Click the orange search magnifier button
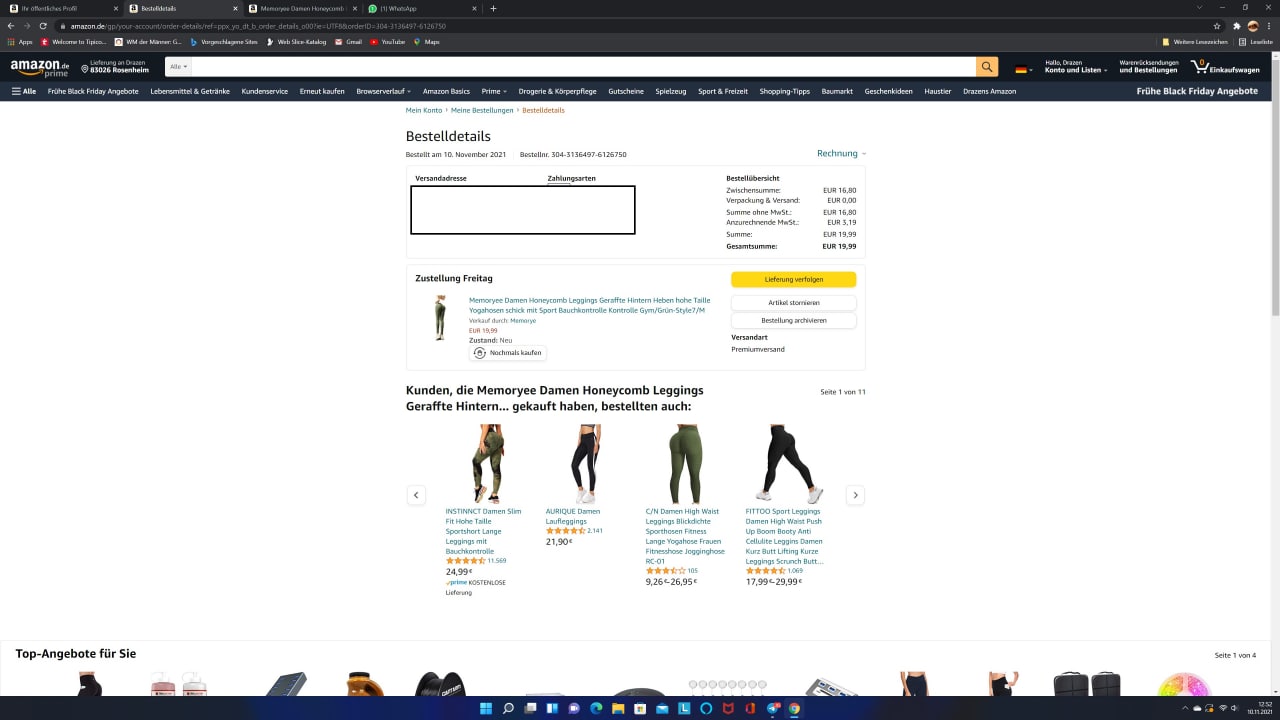The height and width of the screenshot is (720, 1280). pos(988,67)
